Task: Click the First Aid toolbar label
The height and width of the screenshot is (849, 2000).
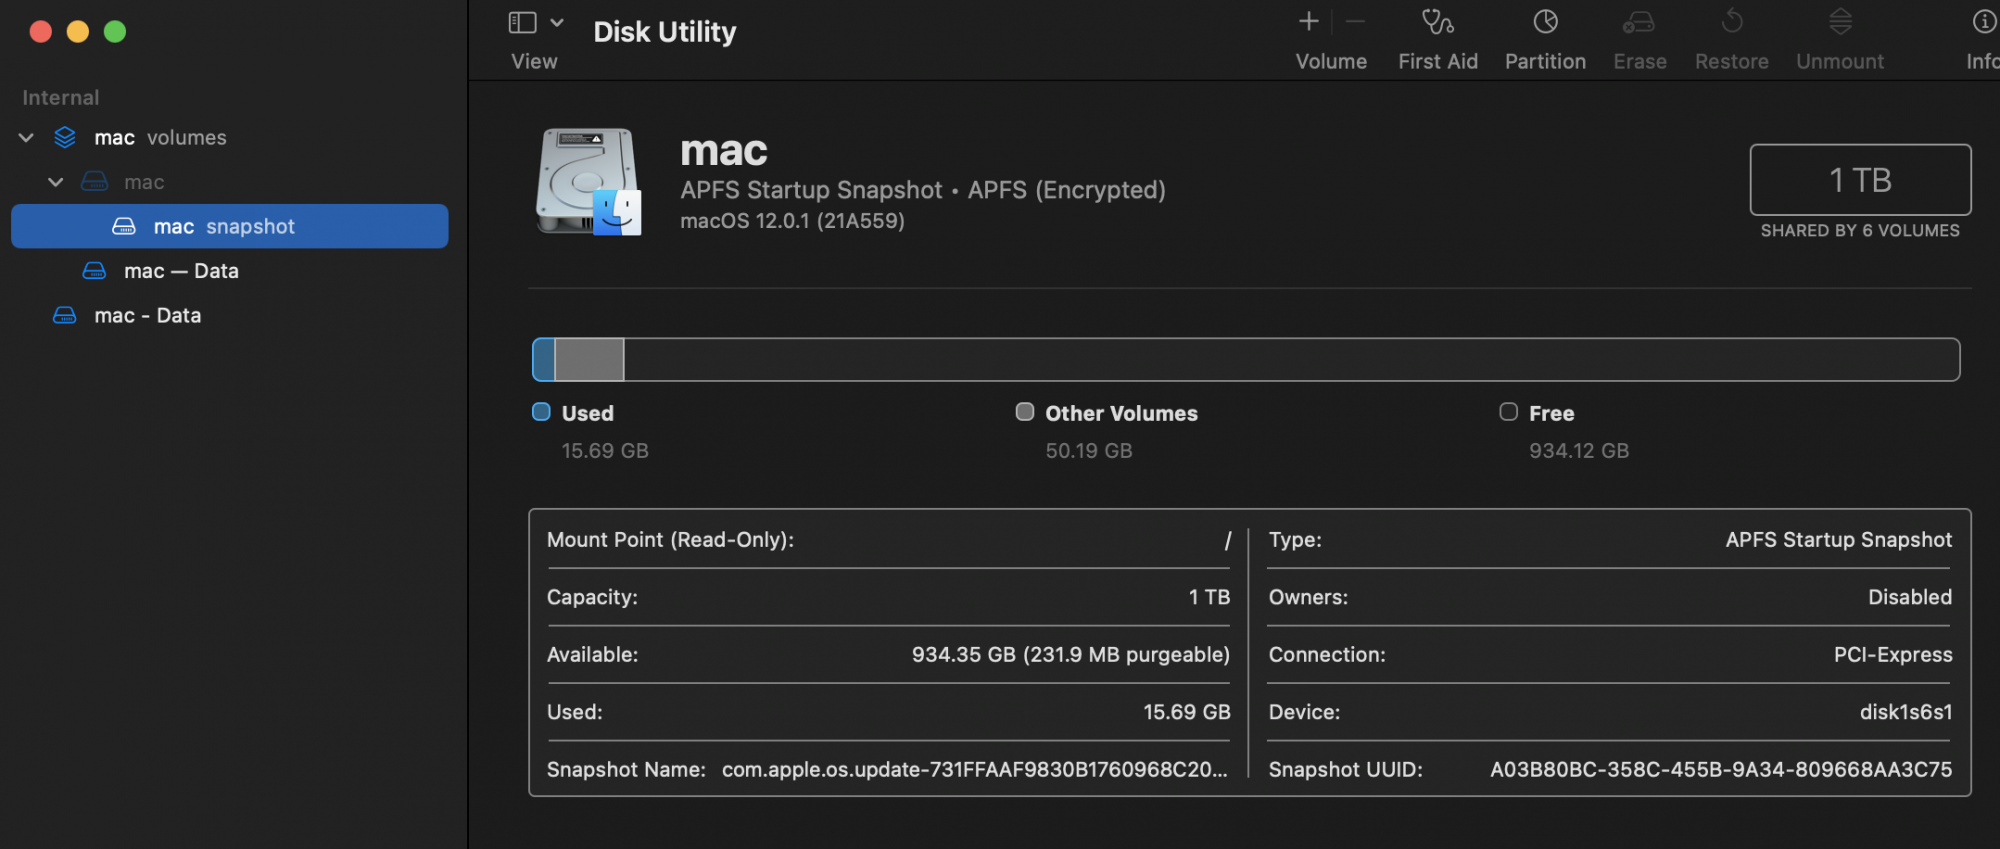Action: 1438,62
